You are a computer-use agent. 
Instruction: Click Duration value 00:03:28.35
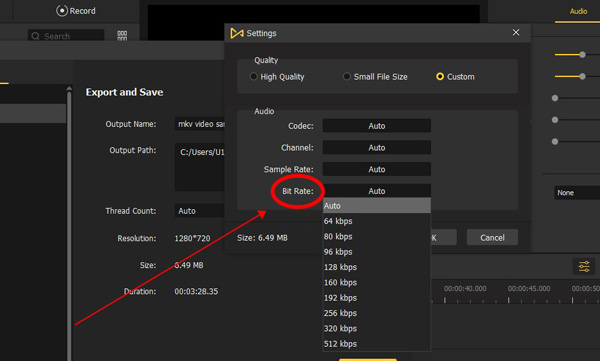(196, 291)
